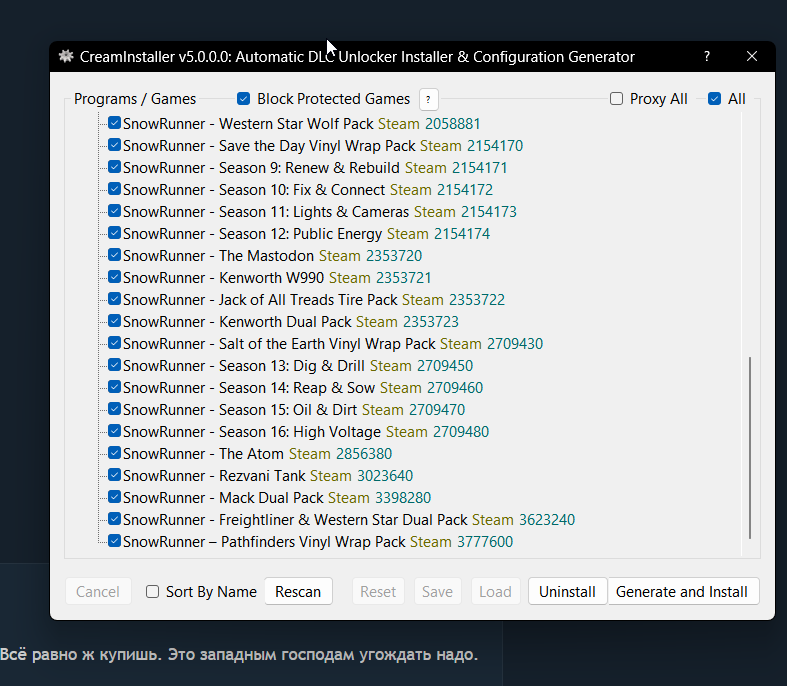Uncheck The Mastodon DLC checkbox
This screenshot has height=686, width=787.
pos(114,255)
